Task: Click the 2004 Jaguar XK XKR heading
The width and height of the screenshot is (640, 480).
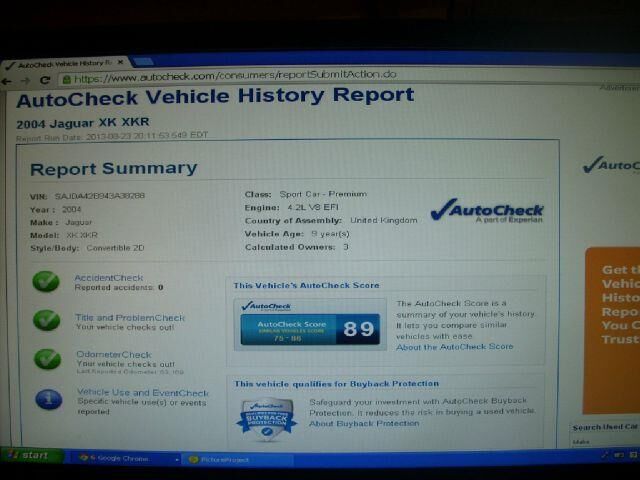Action: pyautogui.click(x=83, y=123)
